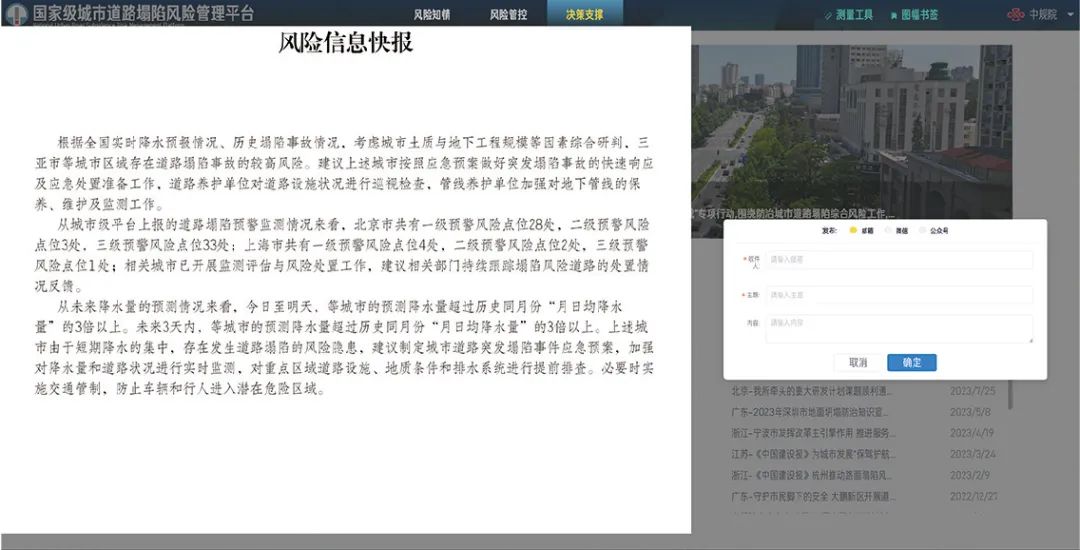
Task: Click the 确定 confirm button
Action: [911, 362]
